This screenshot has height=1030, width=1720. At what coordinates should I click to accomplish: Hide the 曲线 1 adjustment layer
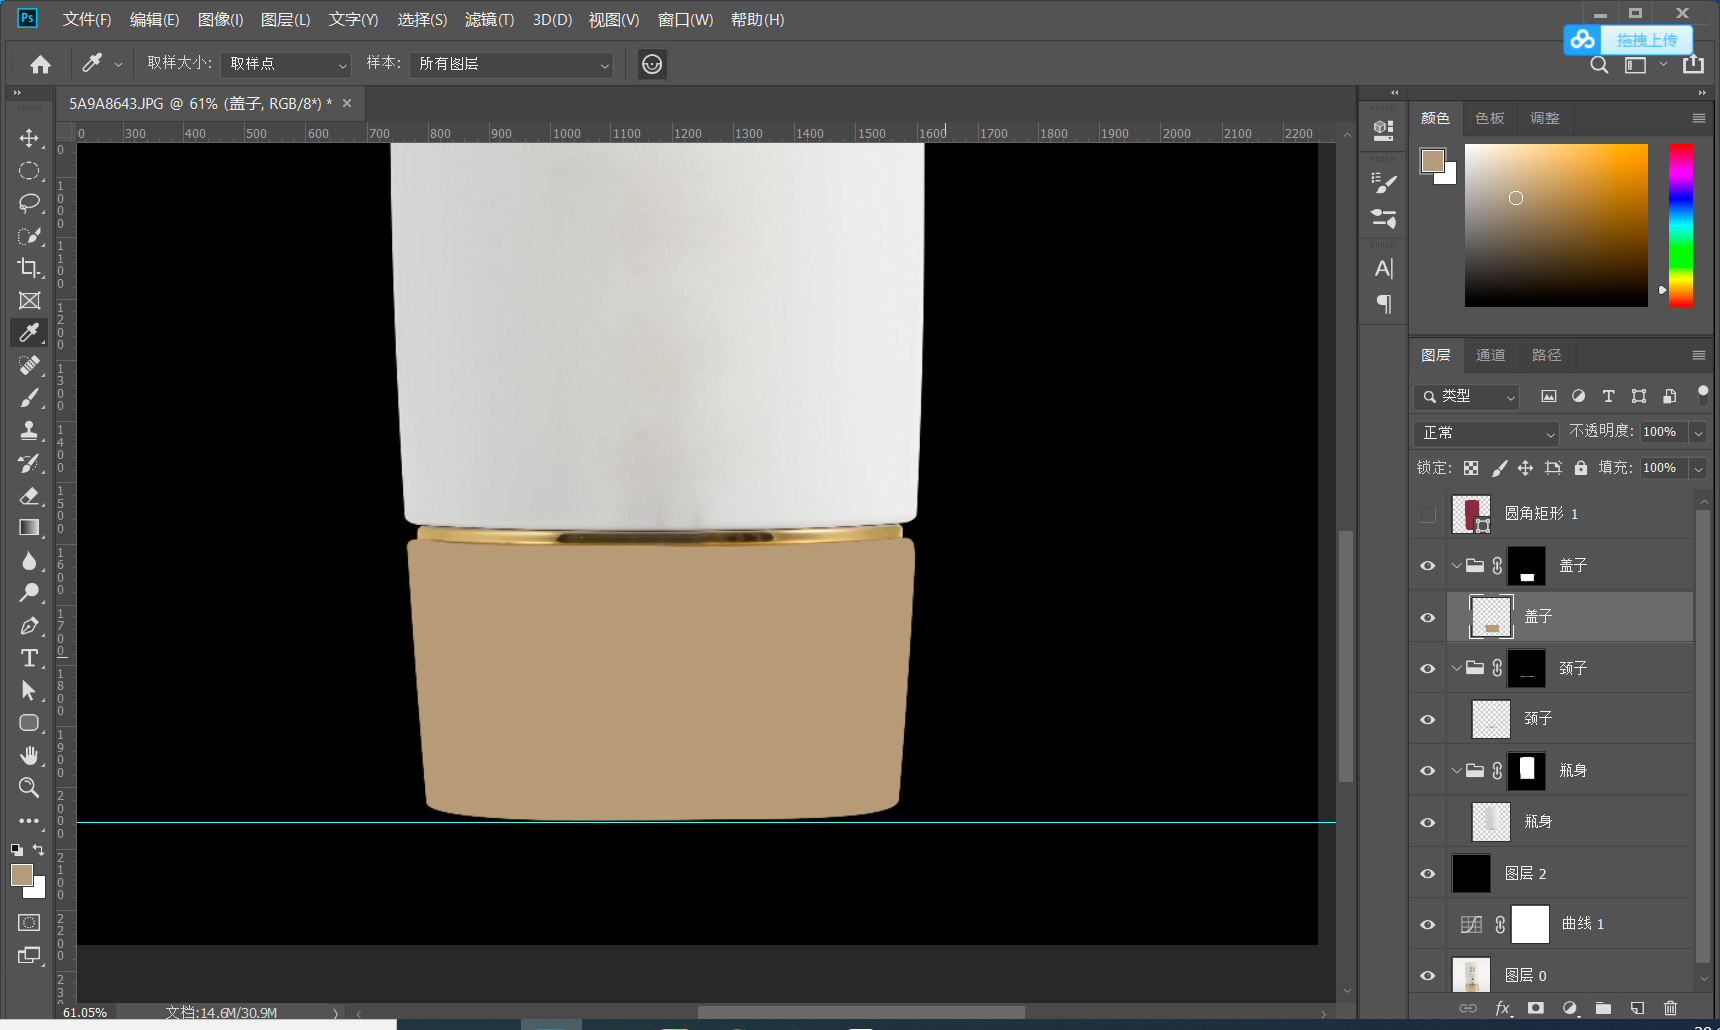click(1427, 925)
